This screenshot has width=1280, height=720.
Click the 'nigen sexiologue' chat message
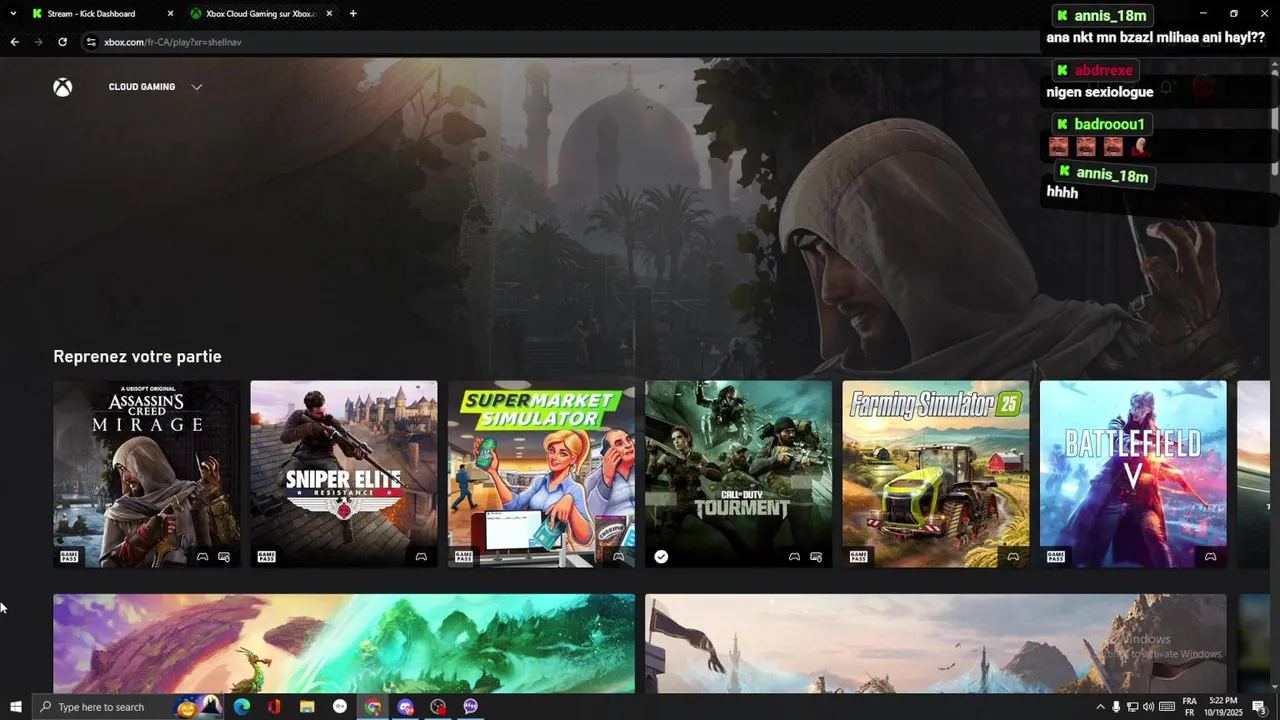(1100, 92)
